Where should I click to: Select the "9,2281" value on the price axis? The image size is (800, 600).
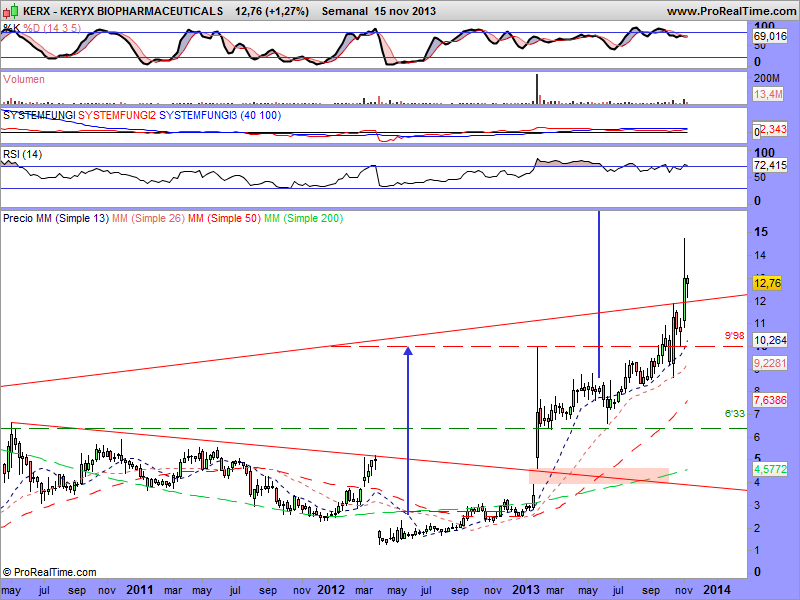pyautogui.click(x=770, y=363)
